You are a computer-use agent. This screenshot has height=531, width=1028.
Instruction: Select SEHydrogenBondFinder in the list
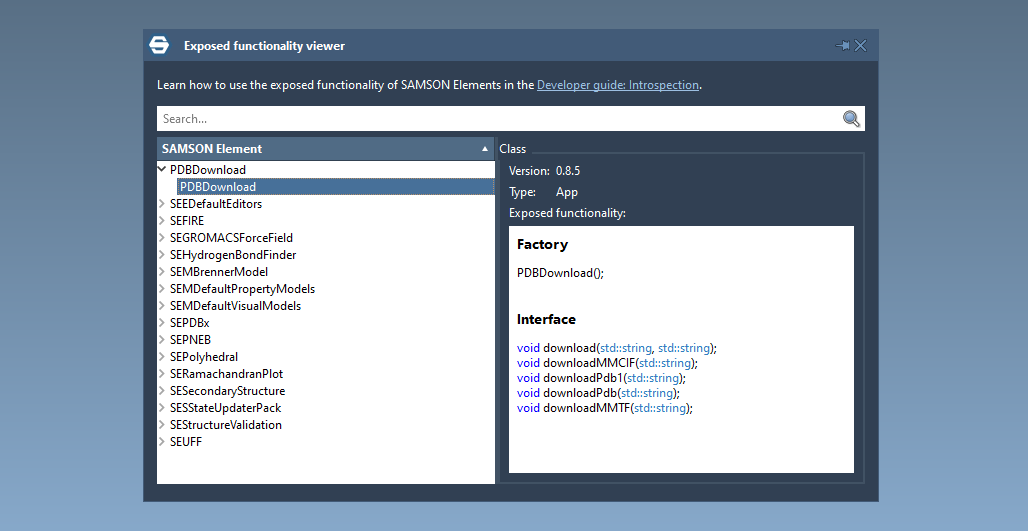(232, 255)
